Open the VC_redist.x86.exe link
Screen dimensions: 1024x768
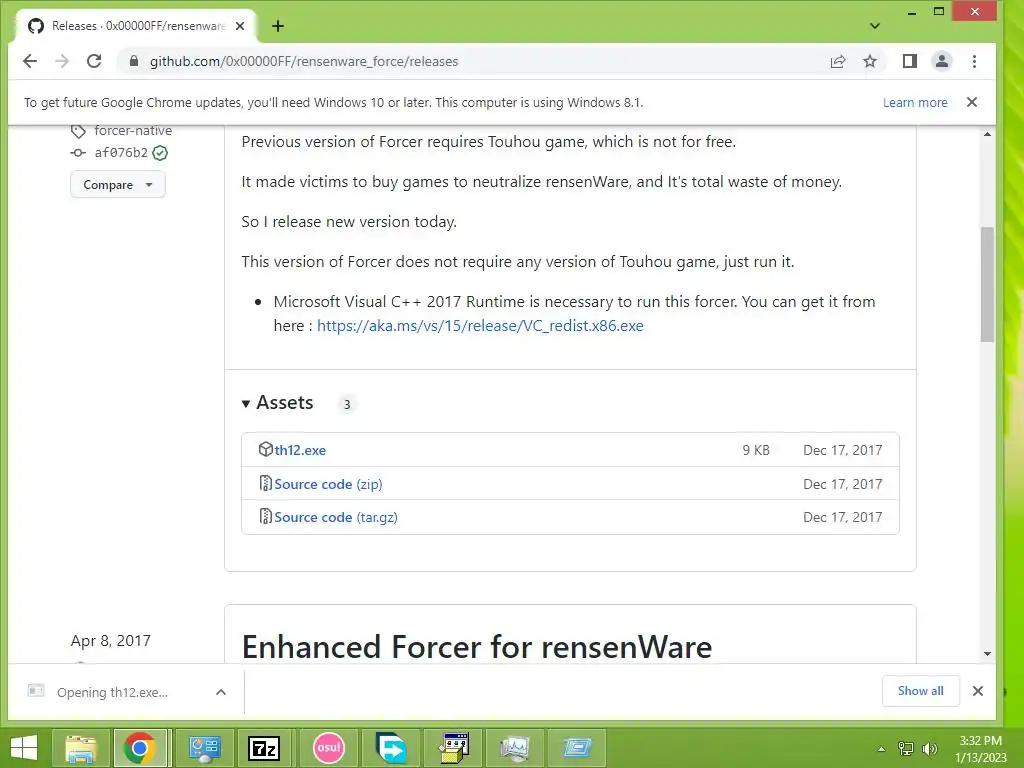(x=480, y=325)
